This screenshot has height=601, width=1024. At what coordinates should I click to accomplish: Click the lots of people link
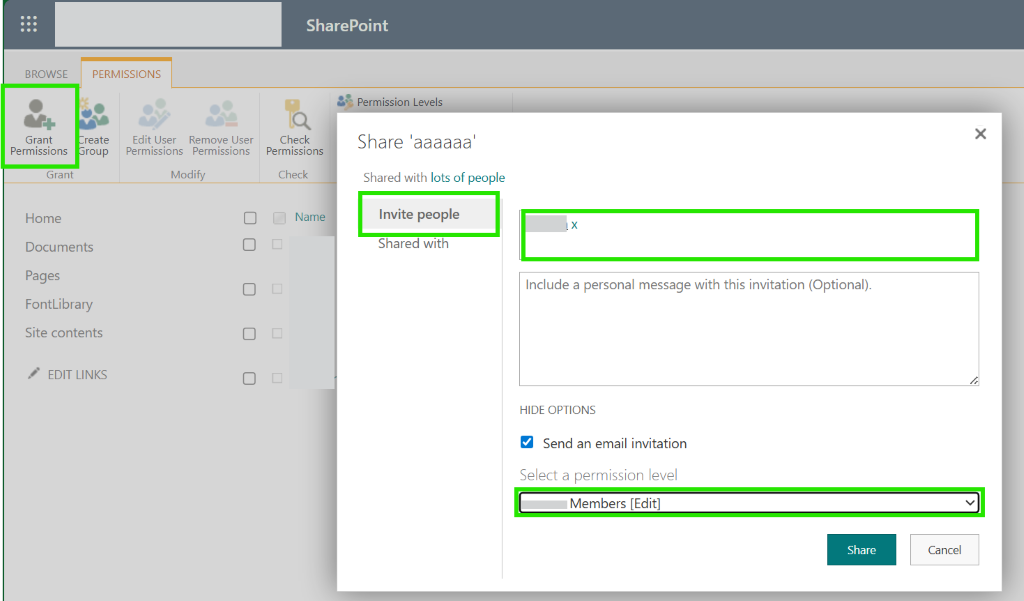coord(468,178)
